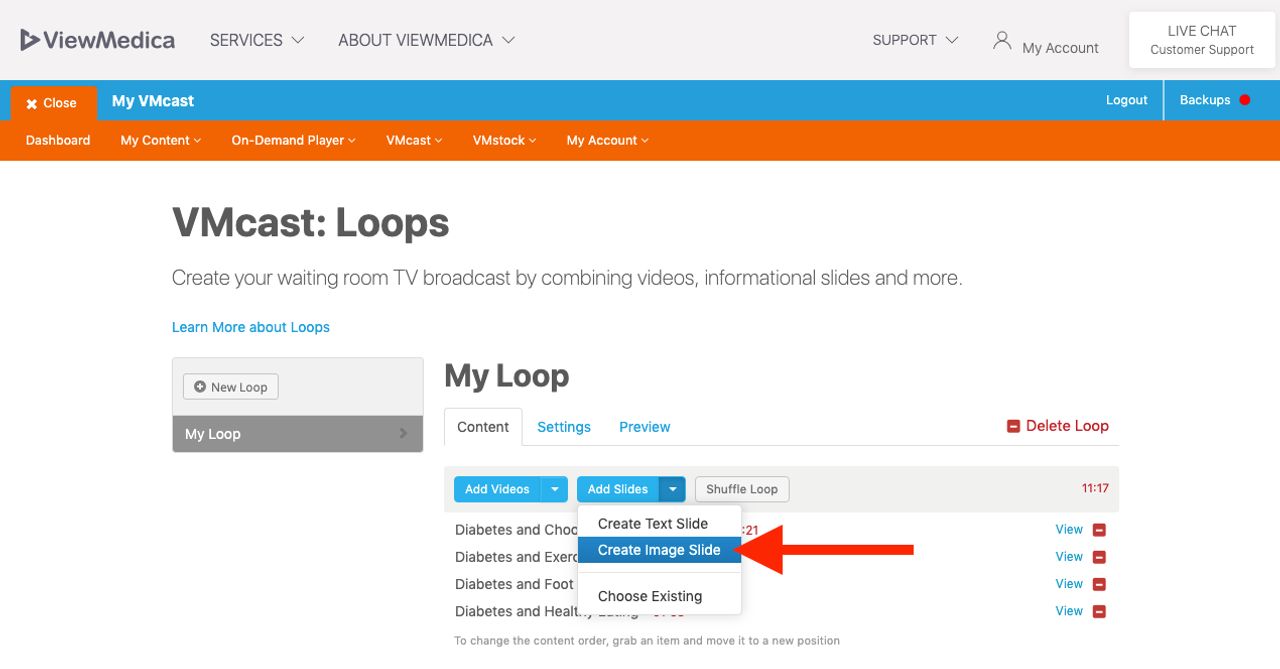Click the red notification dot beside Backups
Viewport: 1280px width, 669px height.
point(1245,99)
